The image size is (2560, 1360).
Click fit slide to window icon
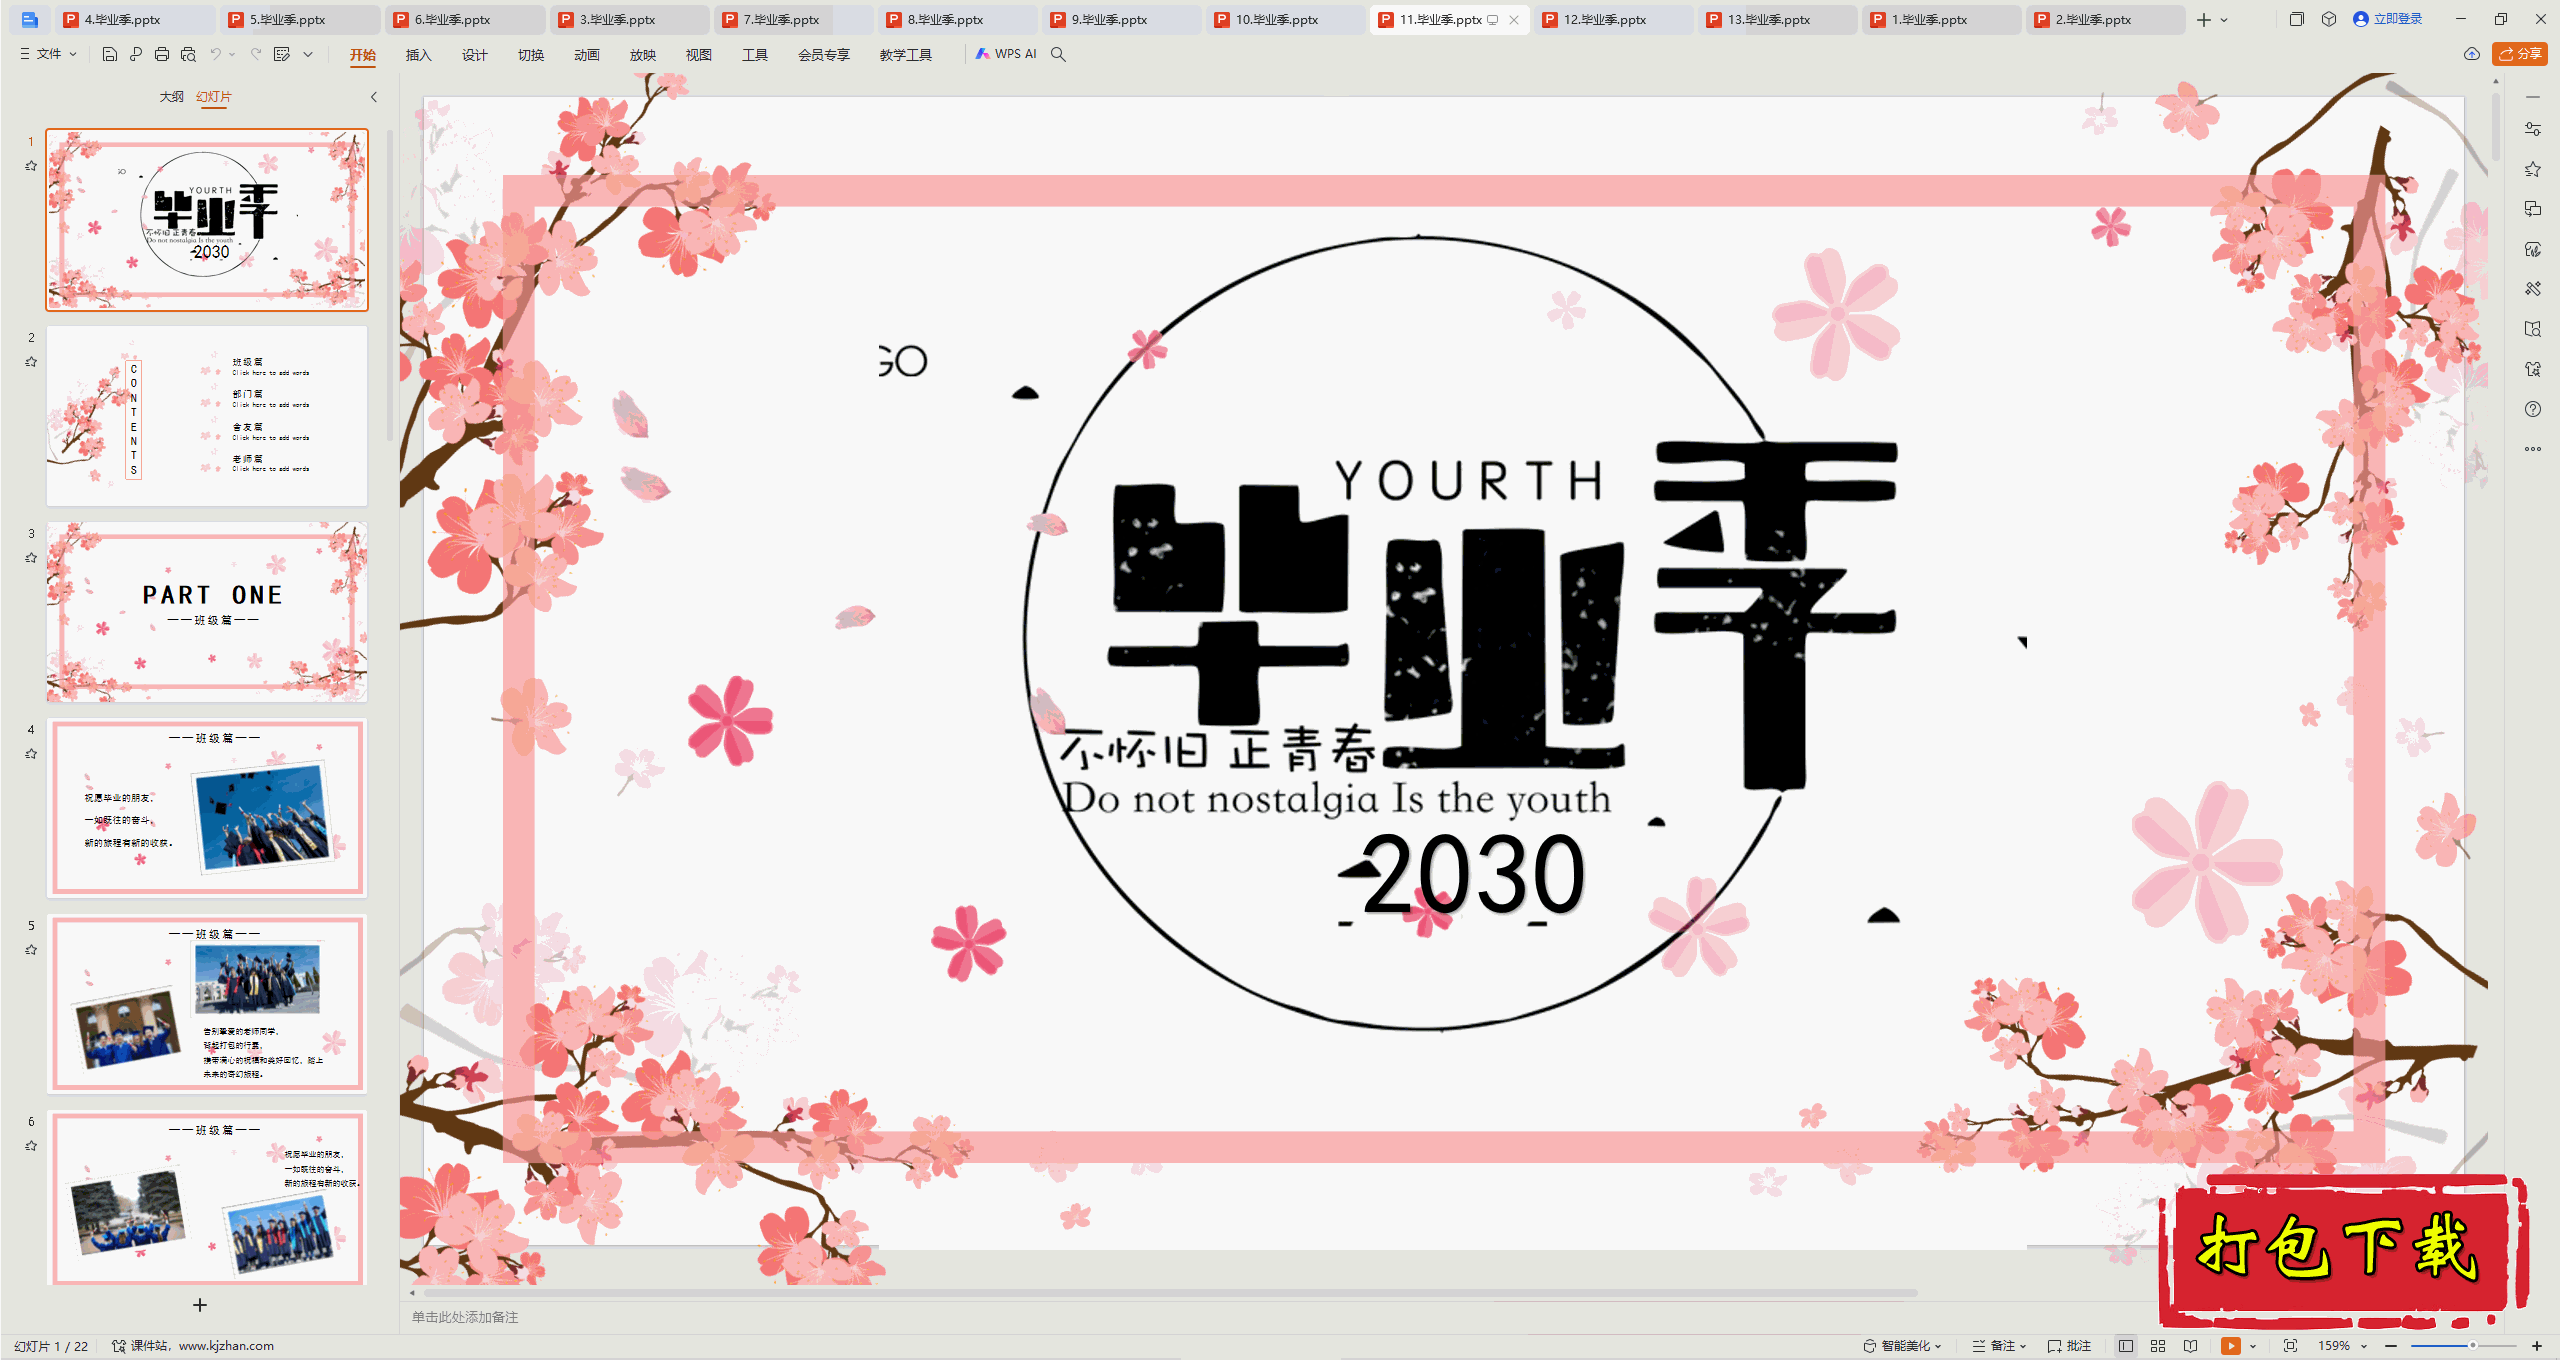click(x=2290, y=1346)
